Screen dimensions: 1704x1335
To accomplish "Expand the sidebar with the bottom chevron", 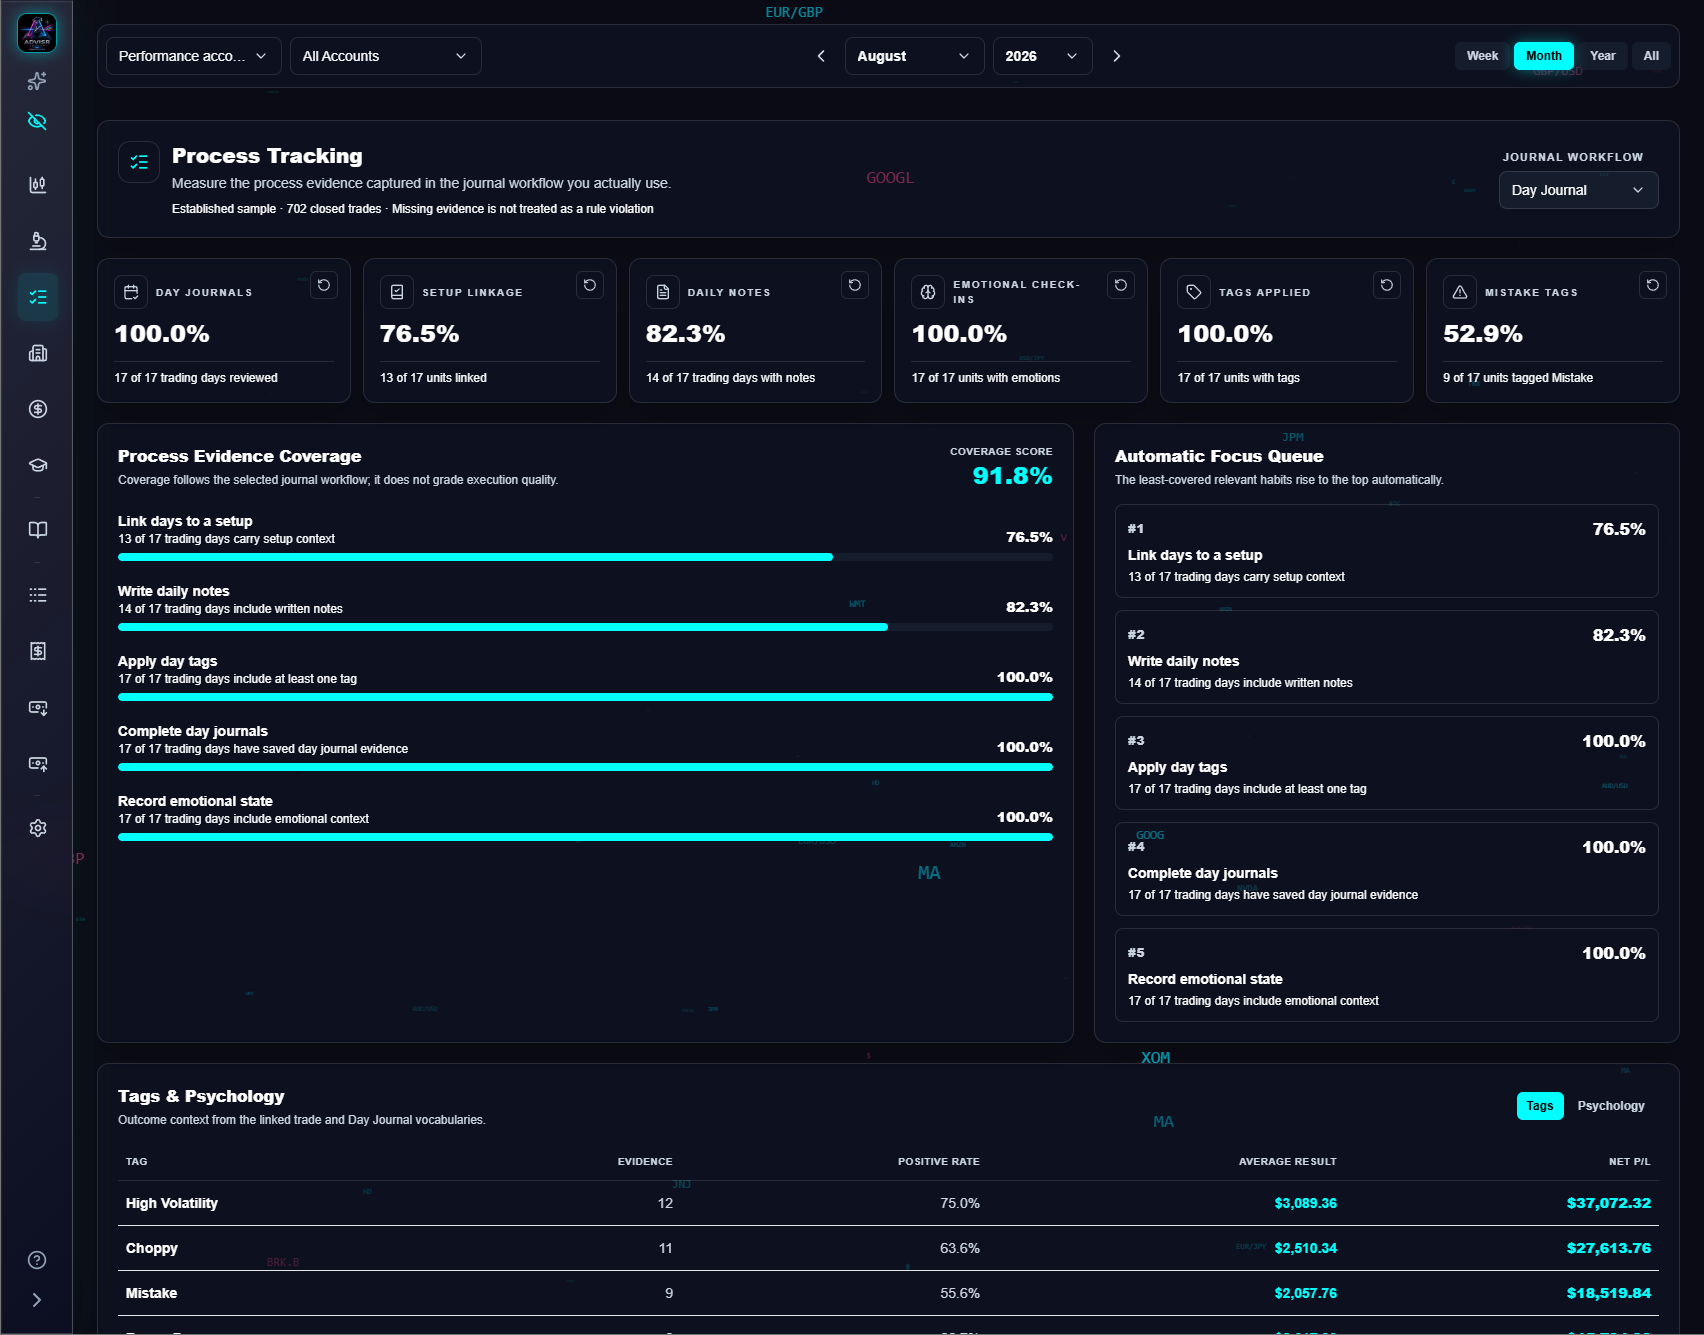I will pos(37,1300).
